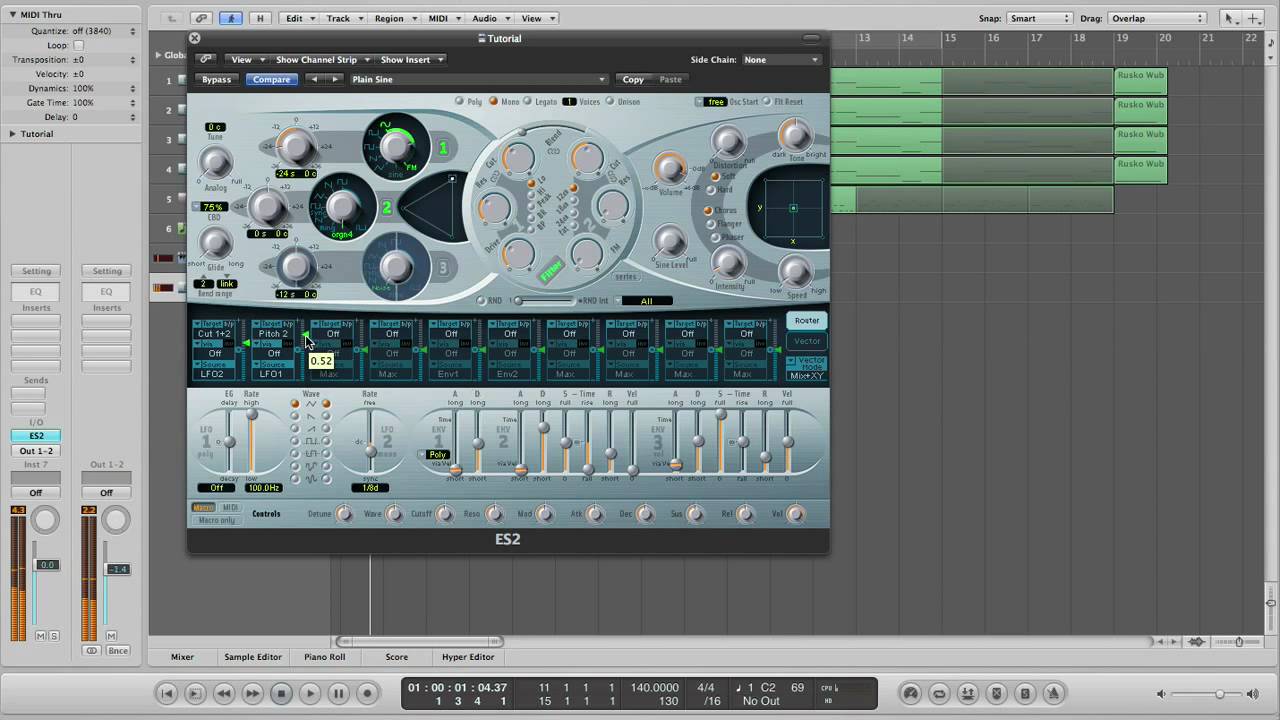This screenshot has height=720, width=1280.
Task: Open Side Chain None dropdown
Action: coord(780,59)
